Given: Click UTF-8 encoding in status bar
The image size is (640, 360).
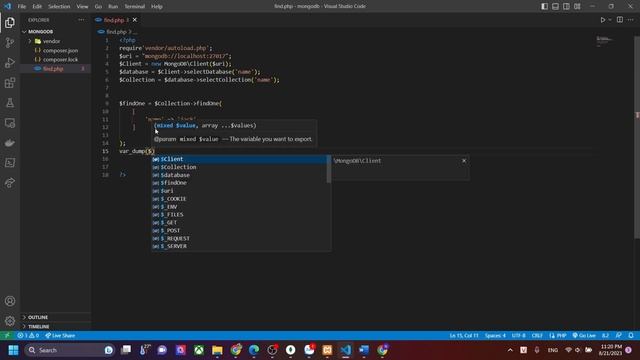Looking at the screenshot, I should coord(518,336).
